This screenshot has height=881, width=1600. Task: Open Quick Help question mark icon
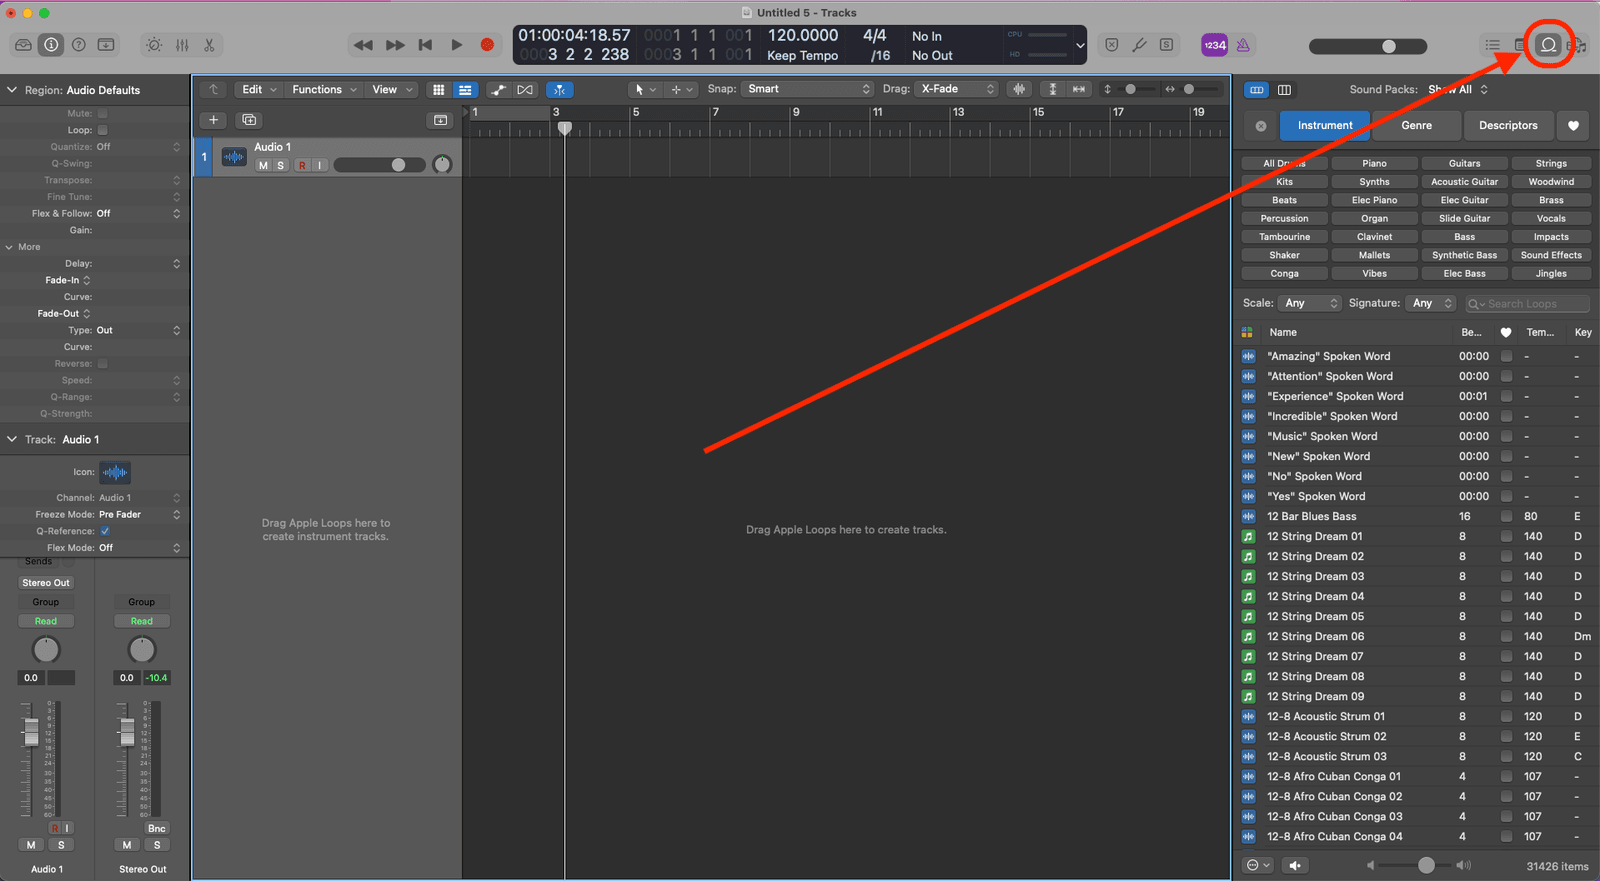coord(78,45)
